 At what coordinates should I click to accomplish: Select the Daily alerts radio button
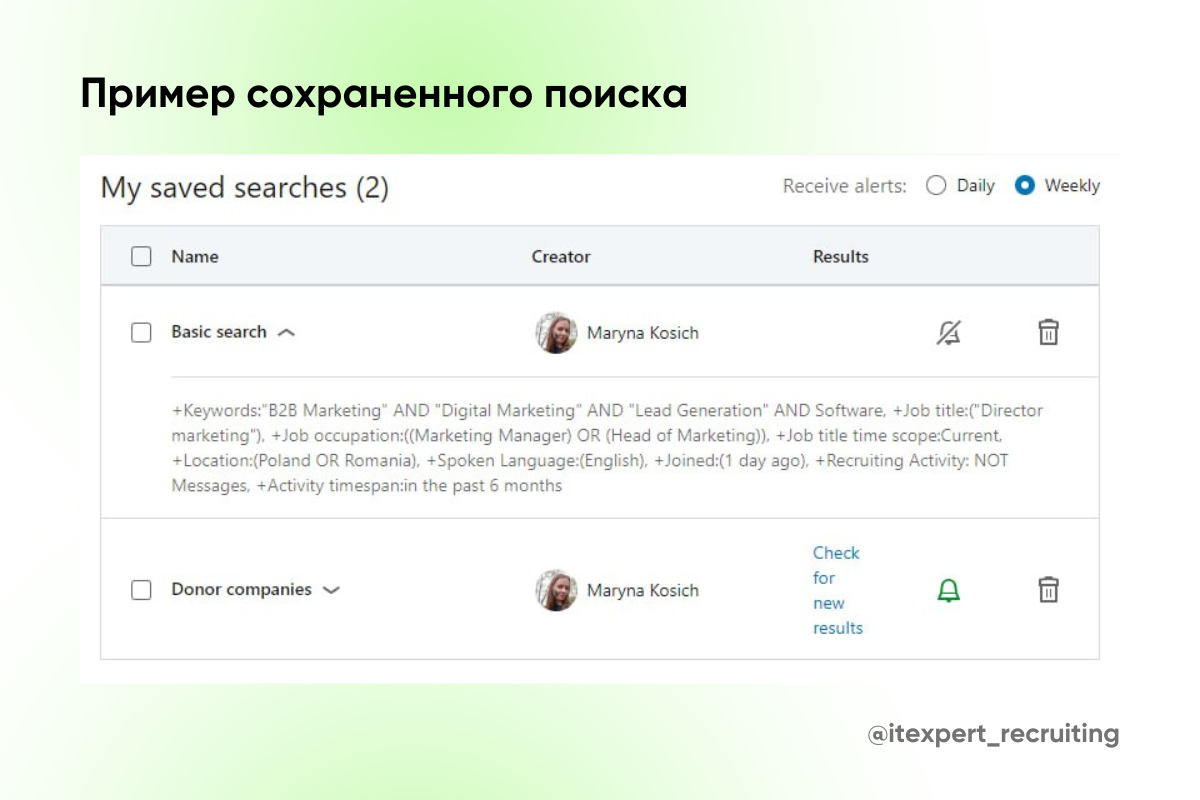tap(937, 185)
